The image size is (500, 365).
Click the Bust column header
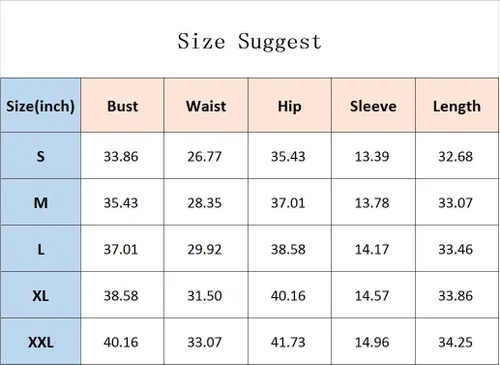122,106
